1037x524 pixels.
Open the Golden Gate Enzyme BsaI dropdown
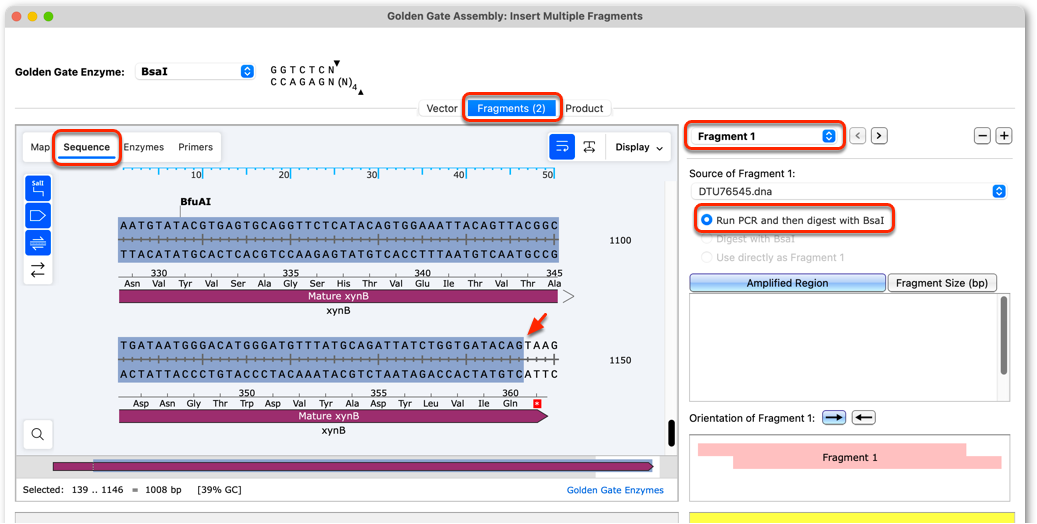(195, 71)
